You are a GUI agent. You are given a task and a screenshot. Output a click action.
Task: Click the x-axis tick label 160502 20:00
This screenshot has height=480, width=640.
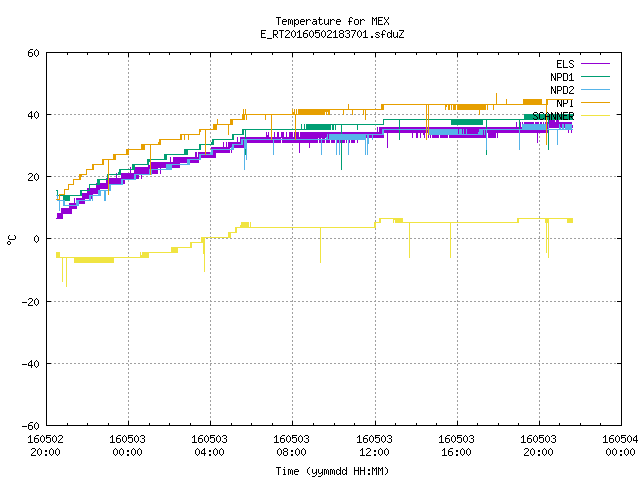click(x=45, y=446)
